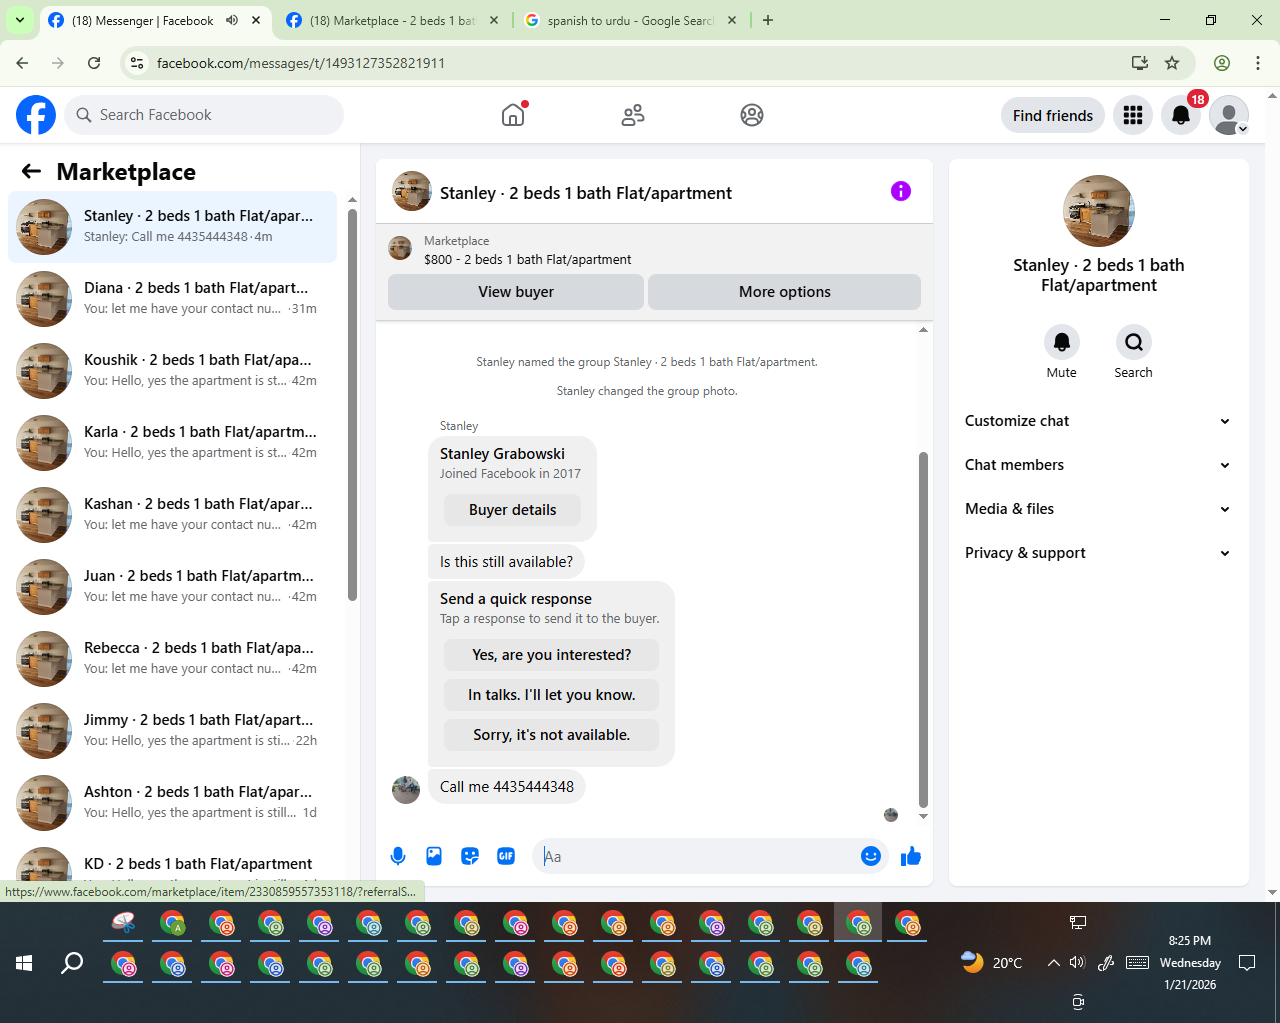Reload the page in Chrome
The height and width of the screenshot is (1023, 1280).
click(x=94, y=63)
